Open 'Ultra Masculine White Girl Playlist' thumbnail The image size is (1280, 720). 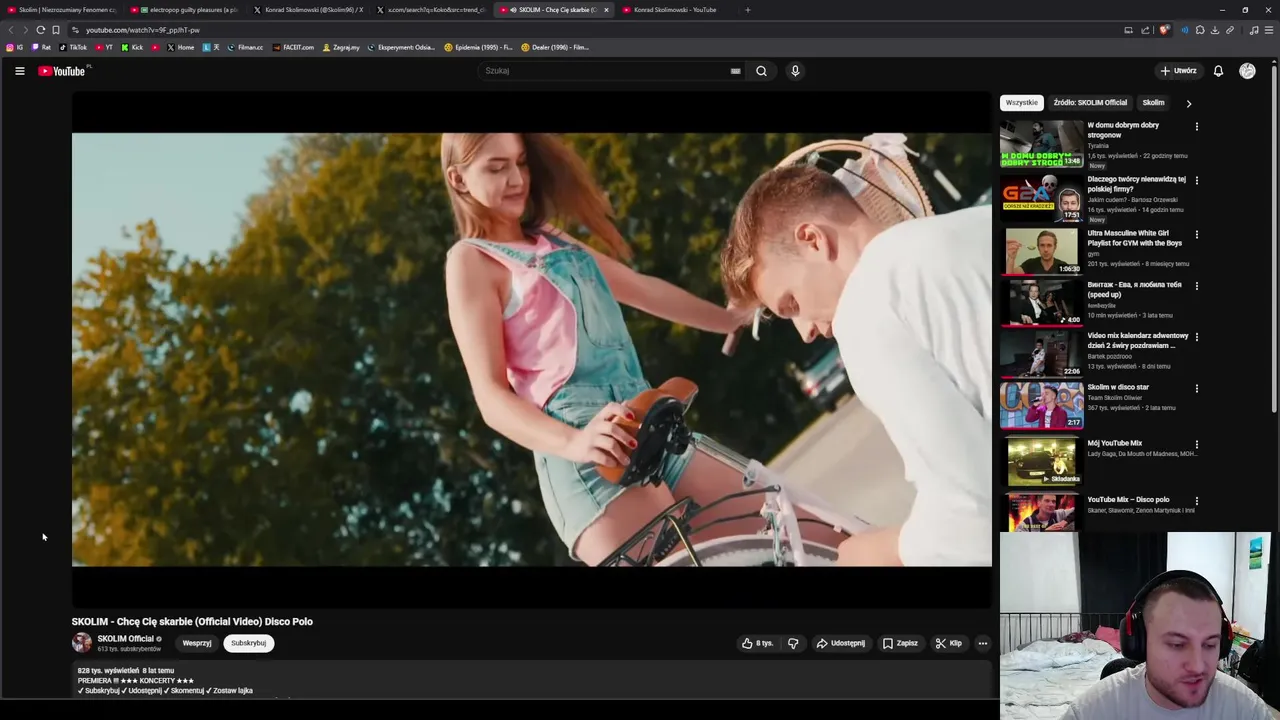[x=1041, y=251]
